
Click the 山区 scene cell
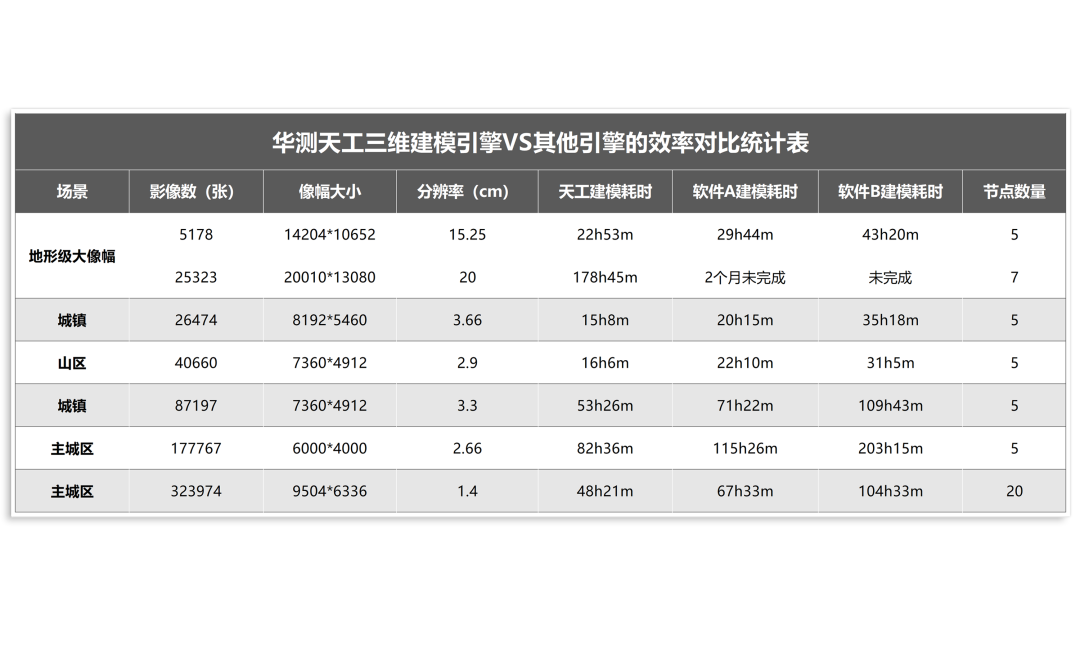(x=72, y=363)
